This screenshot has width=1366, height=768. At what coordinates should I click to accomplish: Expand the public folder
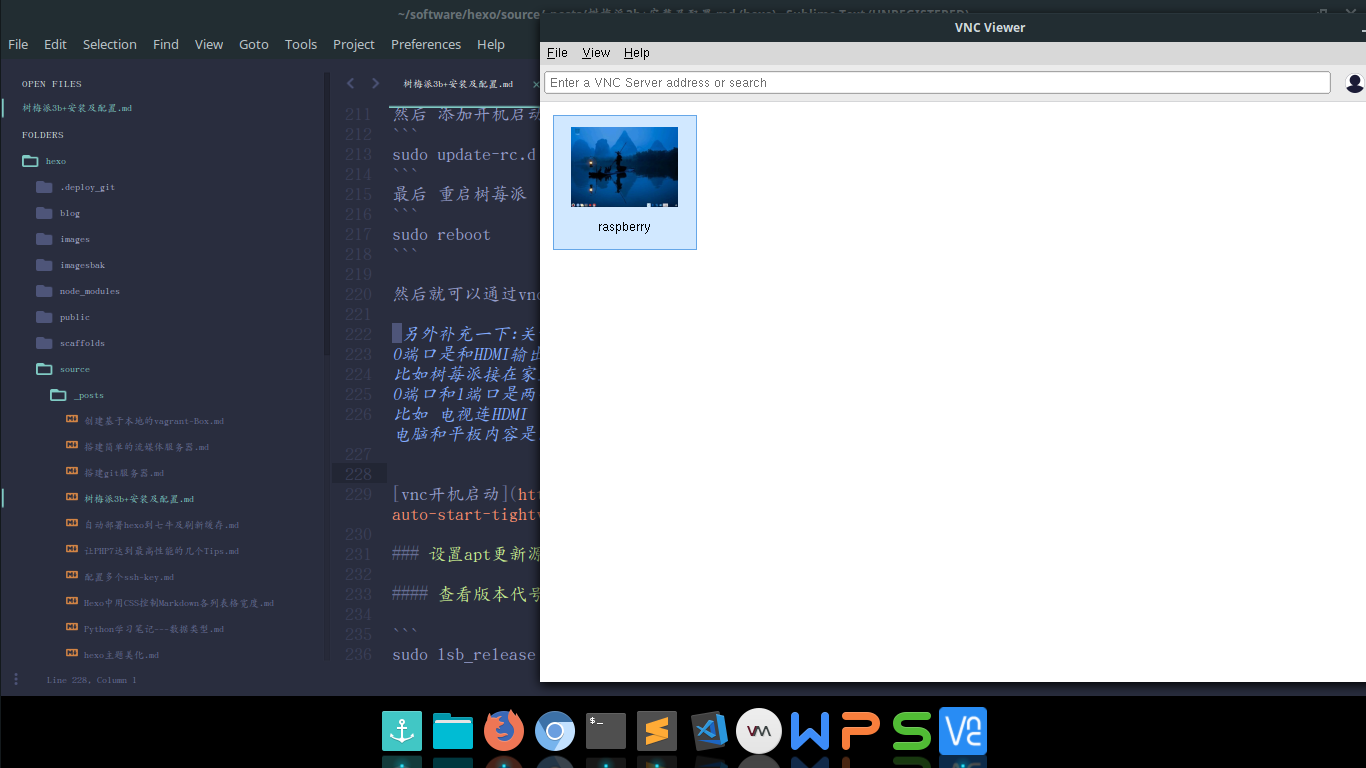click(x=44, y=316)
